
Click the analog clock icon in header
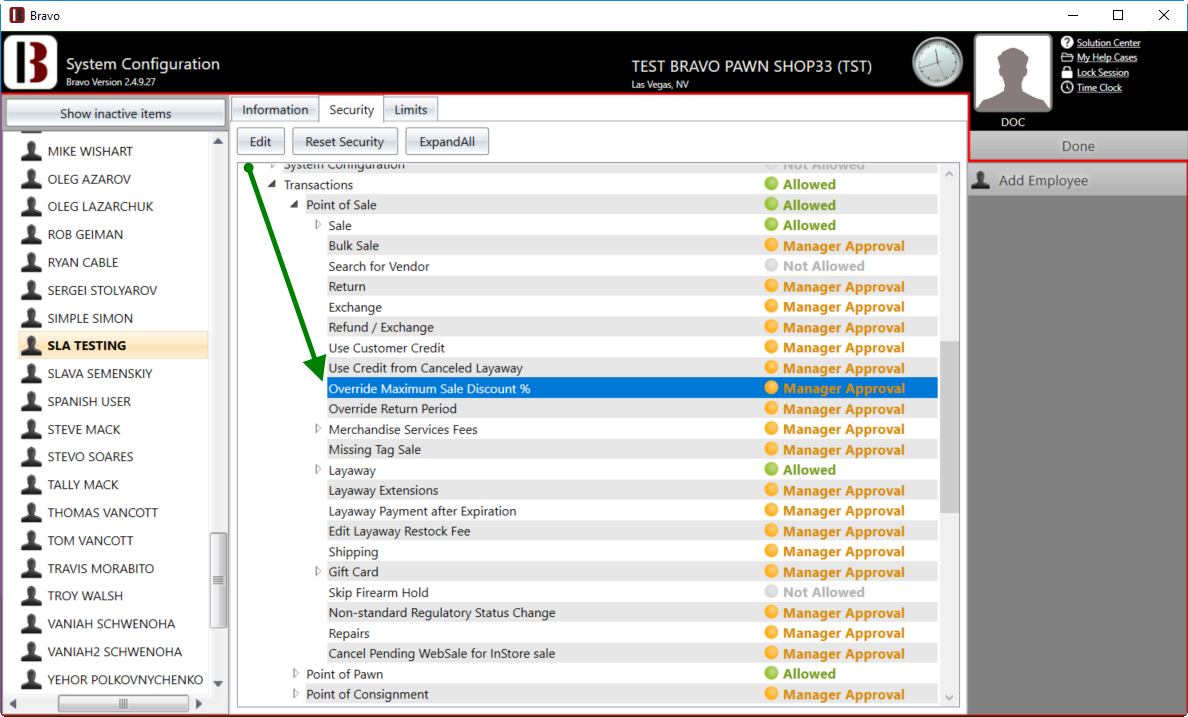tap(937, 62)
